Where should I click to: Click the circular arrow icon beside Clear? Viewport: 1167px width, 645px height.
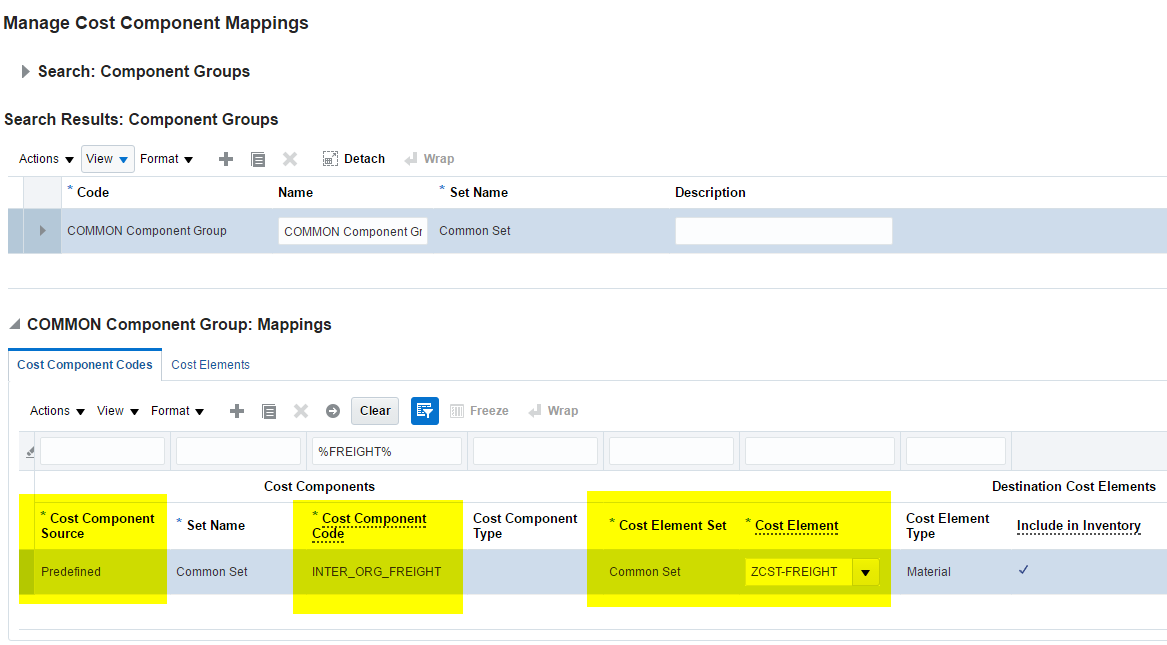(x=333, y=411)
